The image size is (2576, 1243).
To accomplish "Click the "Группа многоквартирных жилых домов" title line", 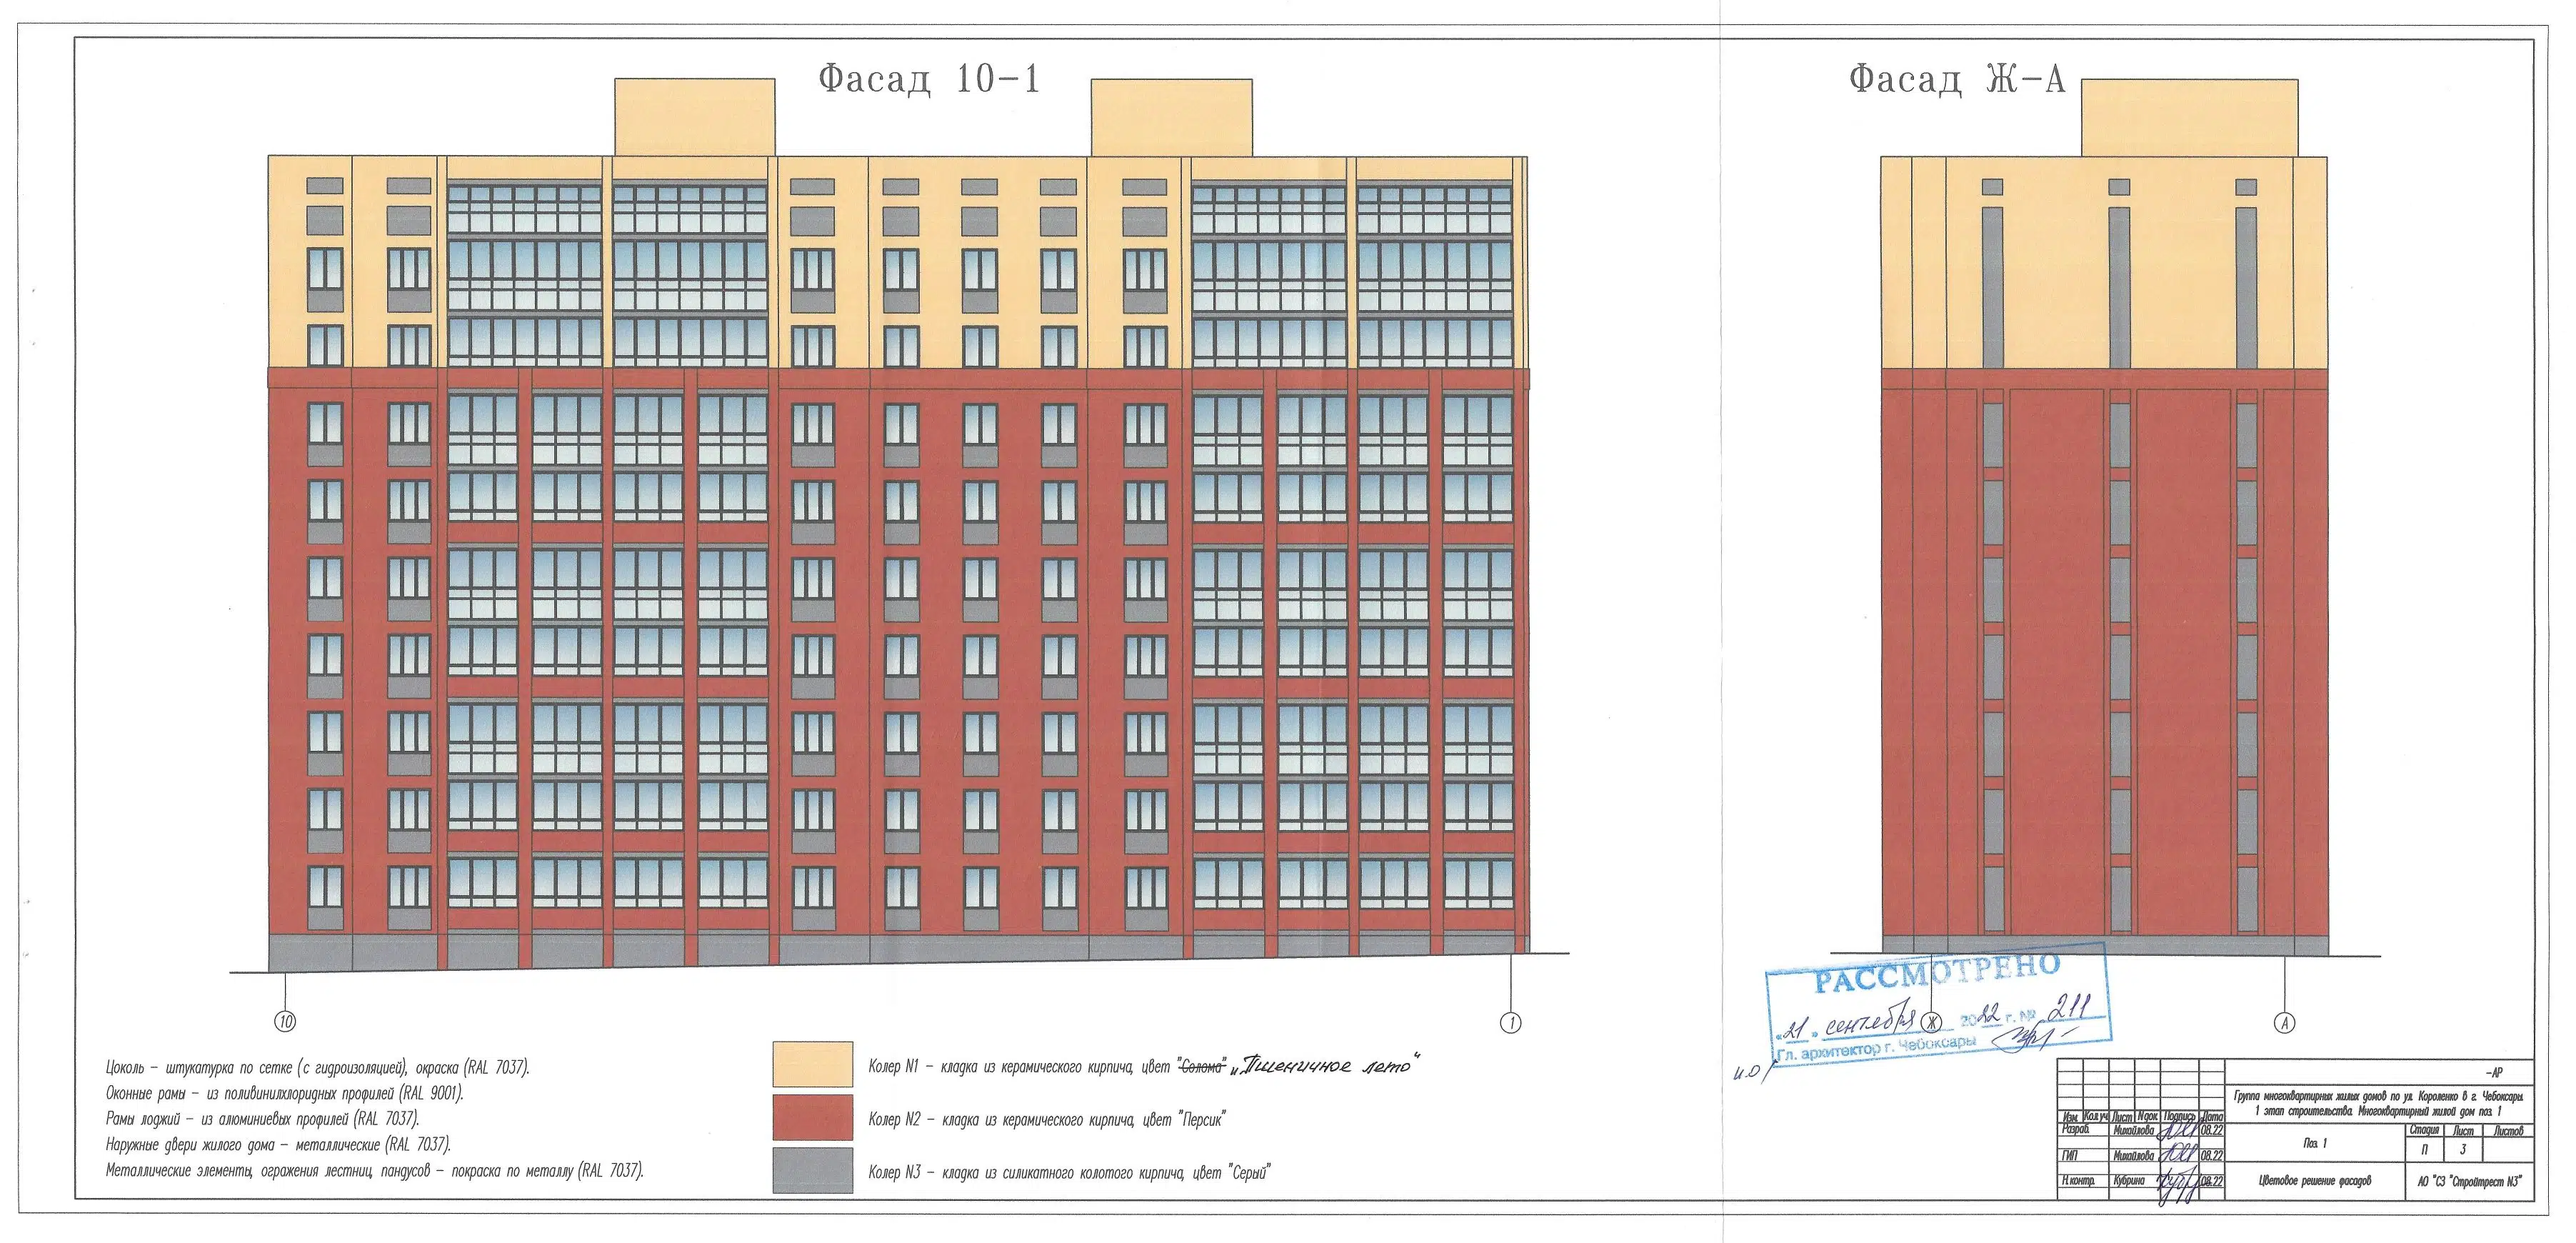I will [x=2379, y=1097].
